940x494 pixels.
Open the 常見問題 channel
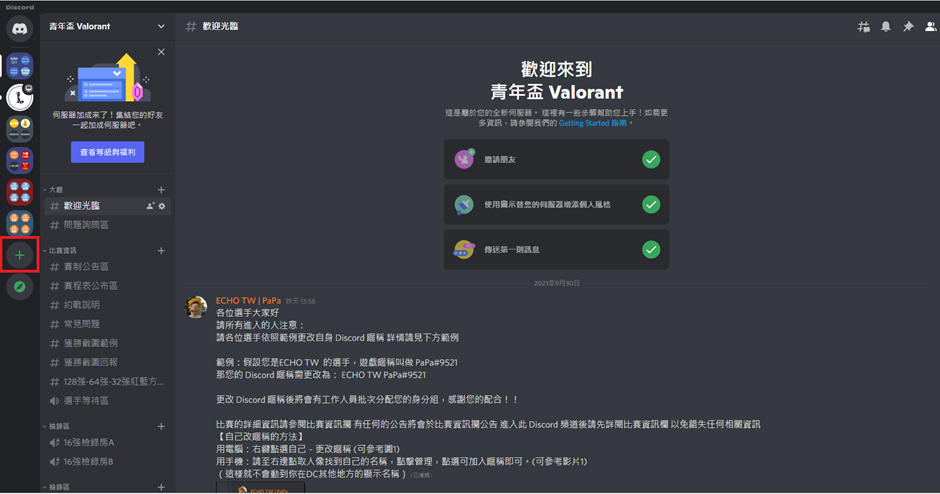[x=108, y=324]
